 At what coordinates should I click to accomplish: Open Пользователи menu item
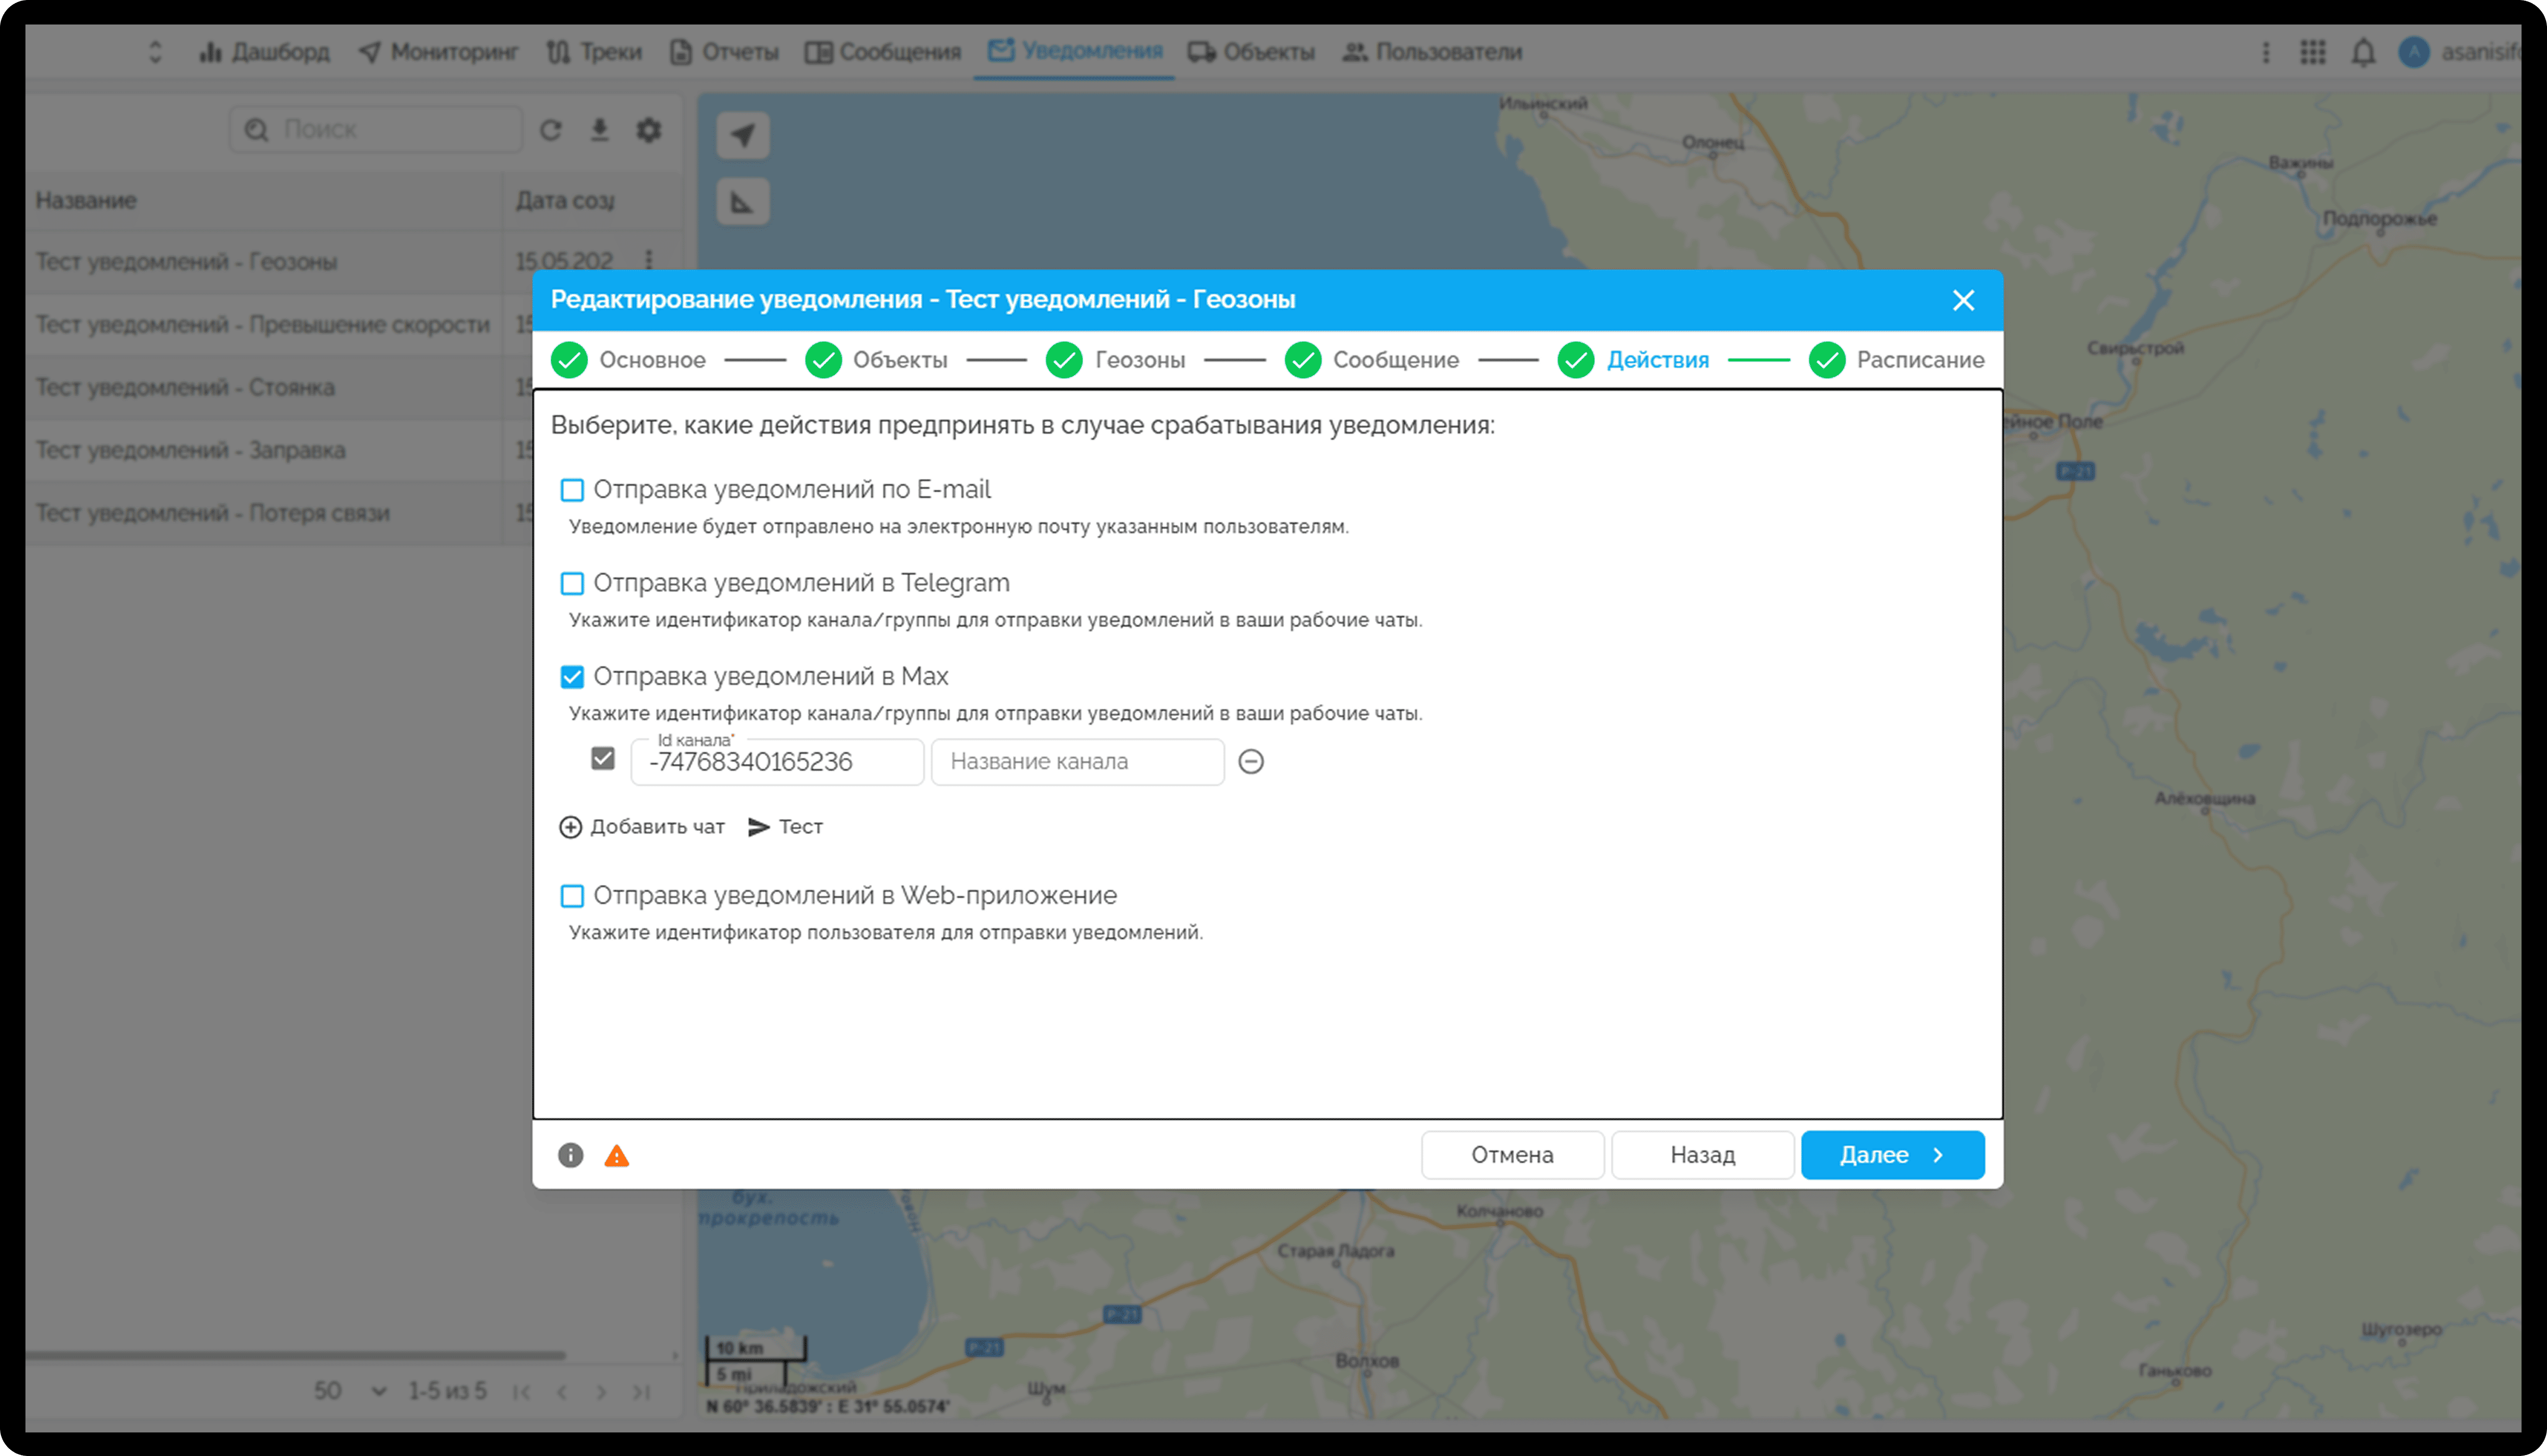pos(1432,52)
